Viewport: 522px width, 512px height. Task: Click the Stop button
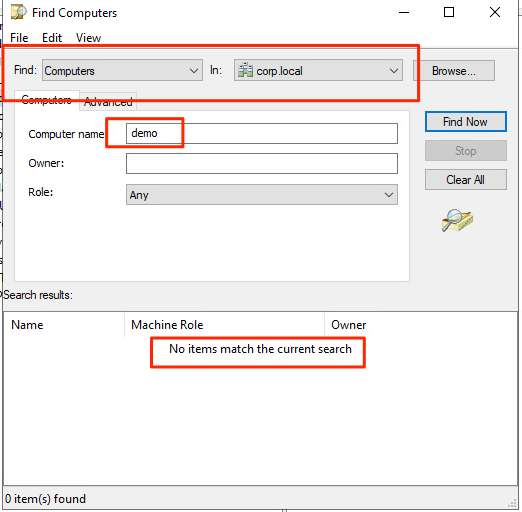pyautogui.click(x=466, y=151)
